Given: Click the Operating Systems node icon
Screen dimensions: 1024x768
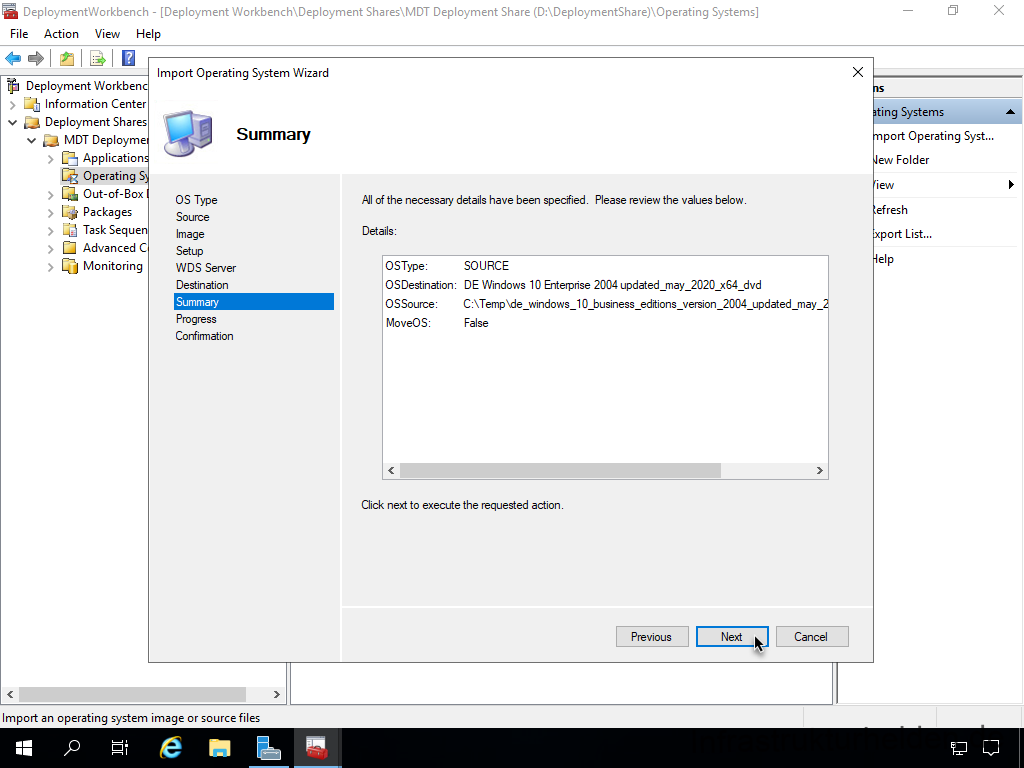Looking at the screenshot, I should [69, 176].
